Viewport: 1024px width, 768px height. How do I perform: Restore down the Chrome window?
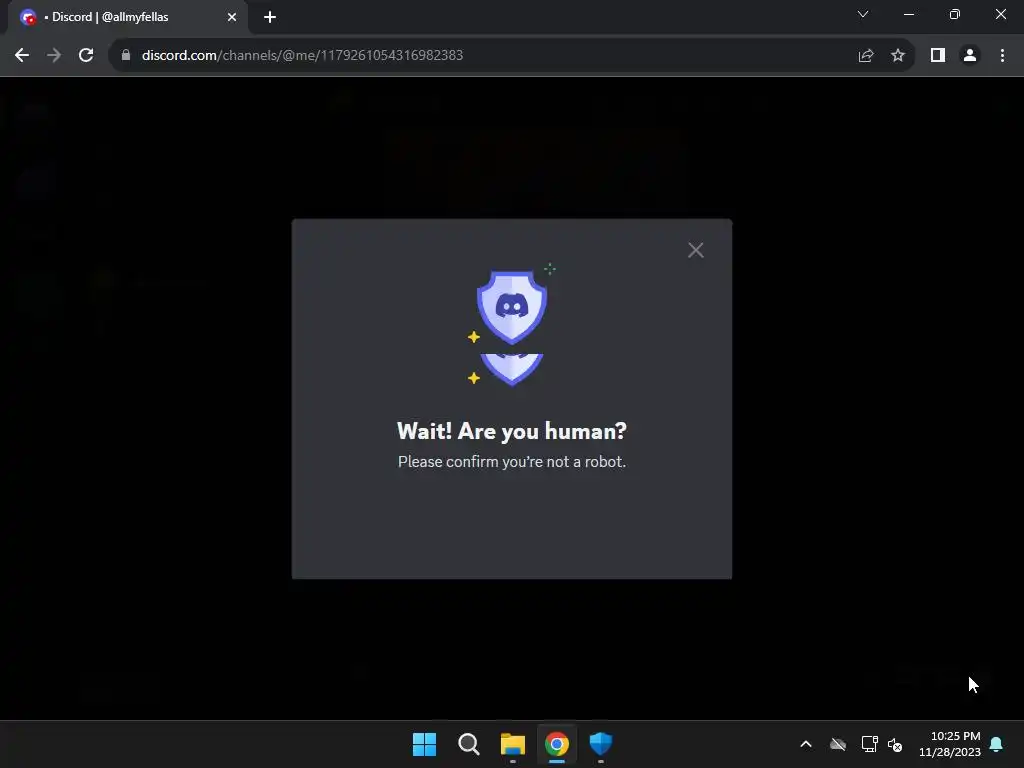click(x=955, y=14)
